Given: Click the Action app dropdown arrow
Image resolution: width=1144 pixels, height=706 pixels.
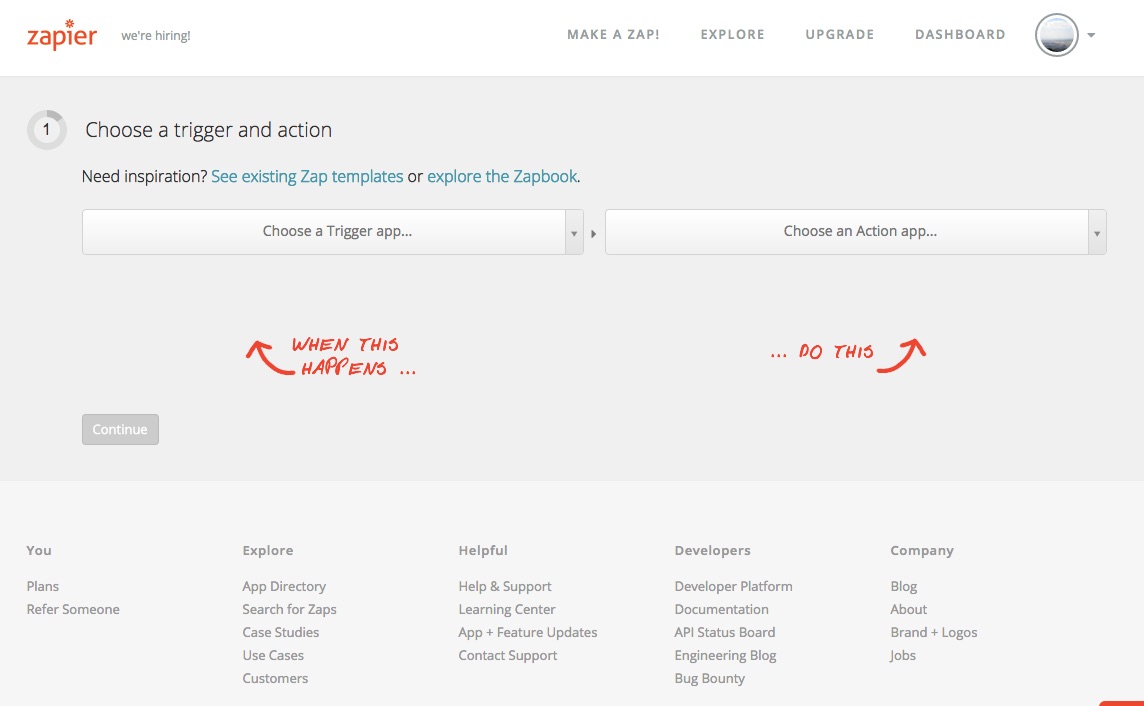Looking at the screenshot, I should [1097, 233].
